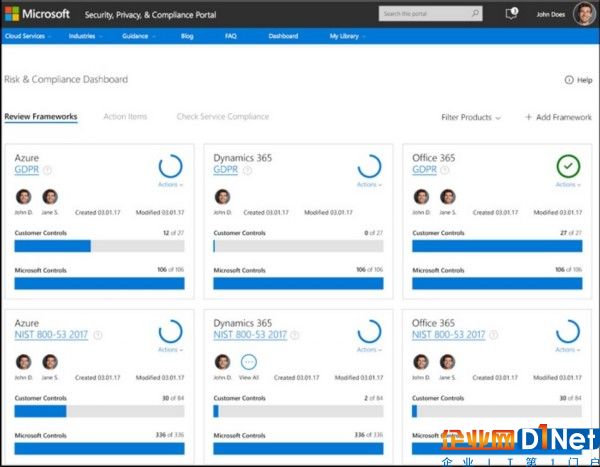
Task: Click Dynamics 365 GDPR progress circle
Action: pos(369,166)
